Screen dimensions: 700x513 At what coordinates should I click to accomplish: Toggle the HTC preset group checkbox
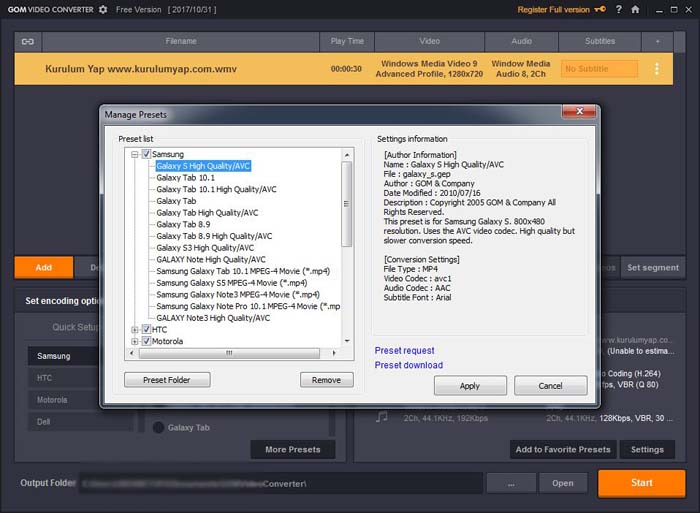[x=146, y=329]
